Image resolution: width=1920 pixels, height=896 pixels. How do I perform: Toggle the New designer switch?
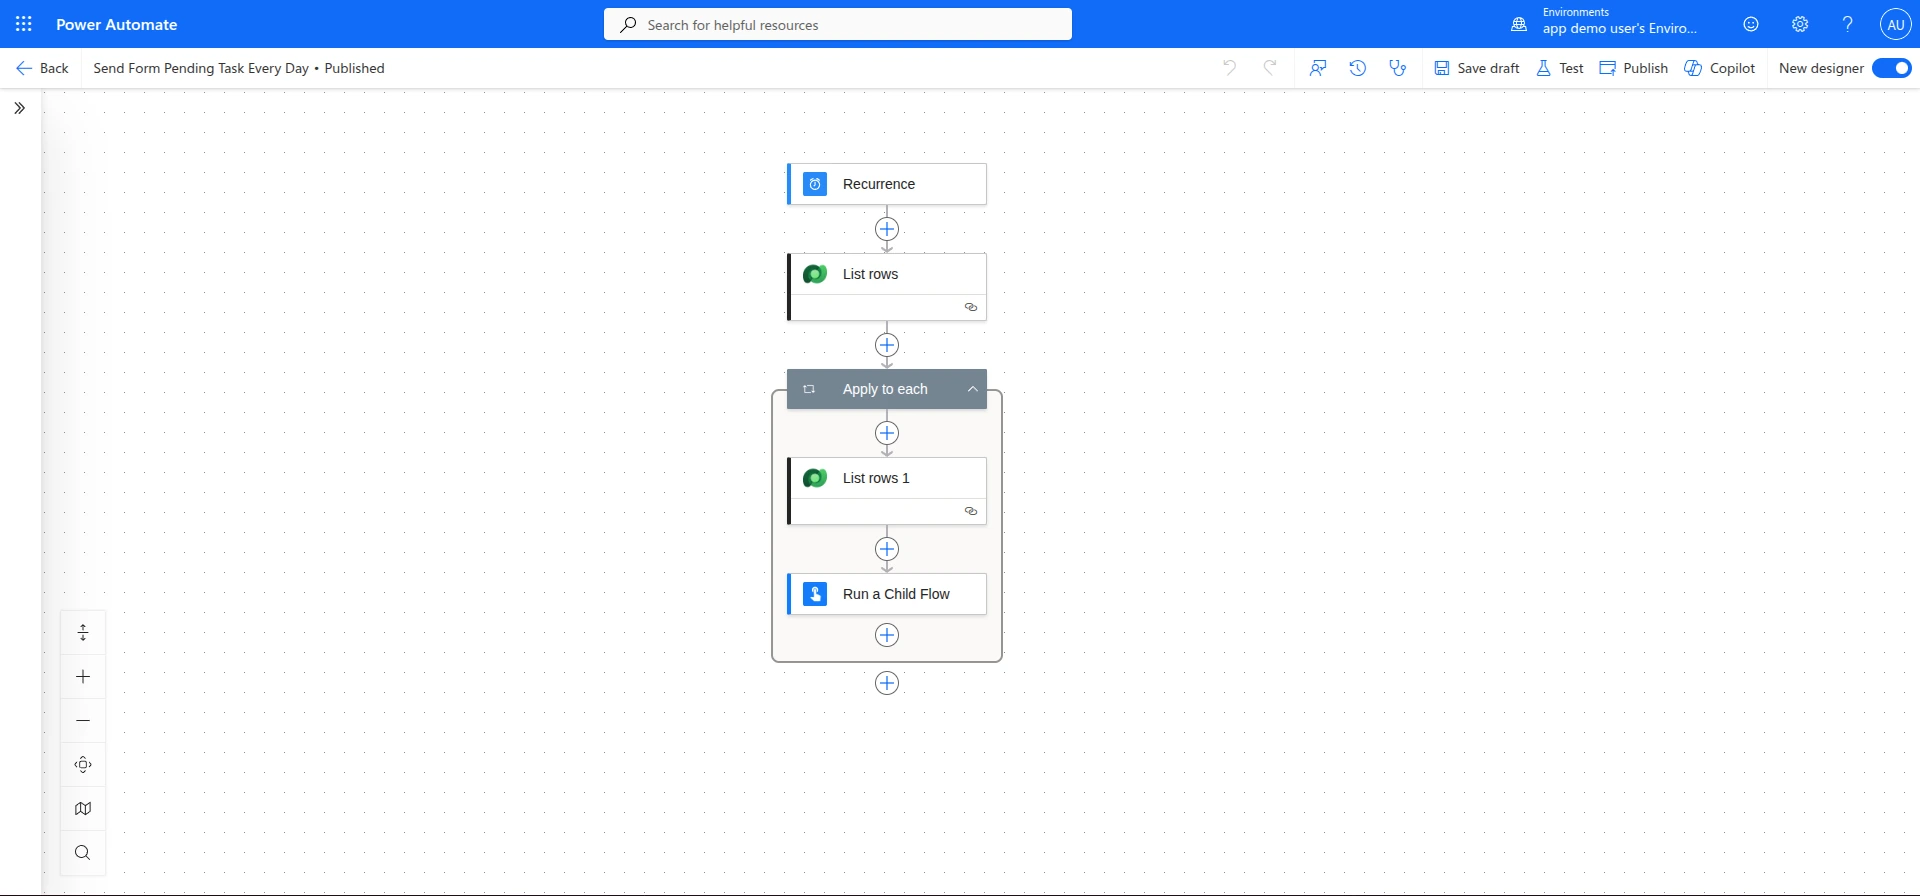coord(1892,68)
